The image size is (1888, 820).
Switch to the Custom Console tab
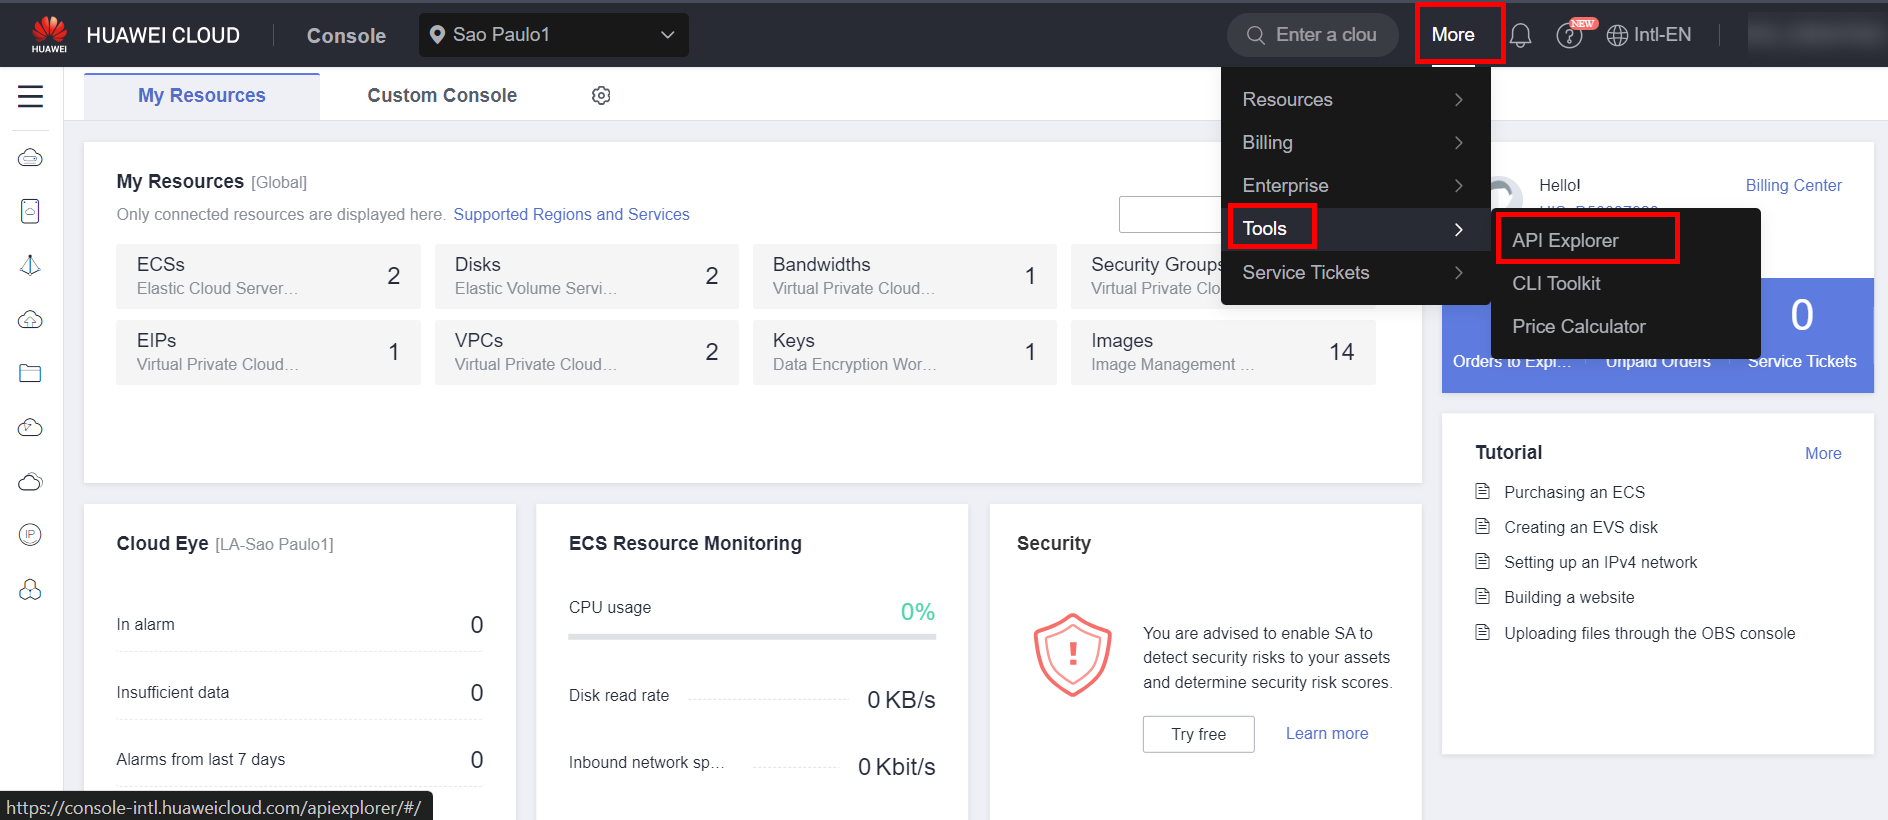click(x=442, y=96)
